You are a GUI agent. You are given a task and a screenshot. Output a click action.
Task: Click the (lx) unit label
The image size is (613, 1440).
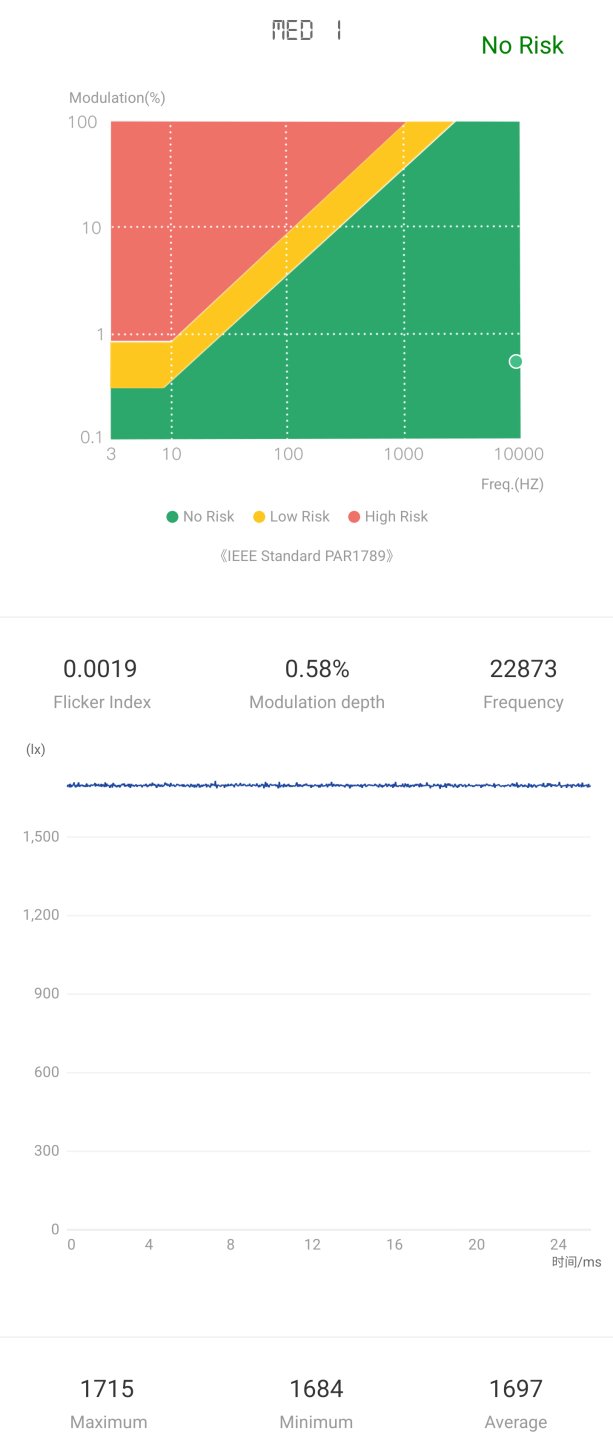(35, 749)
